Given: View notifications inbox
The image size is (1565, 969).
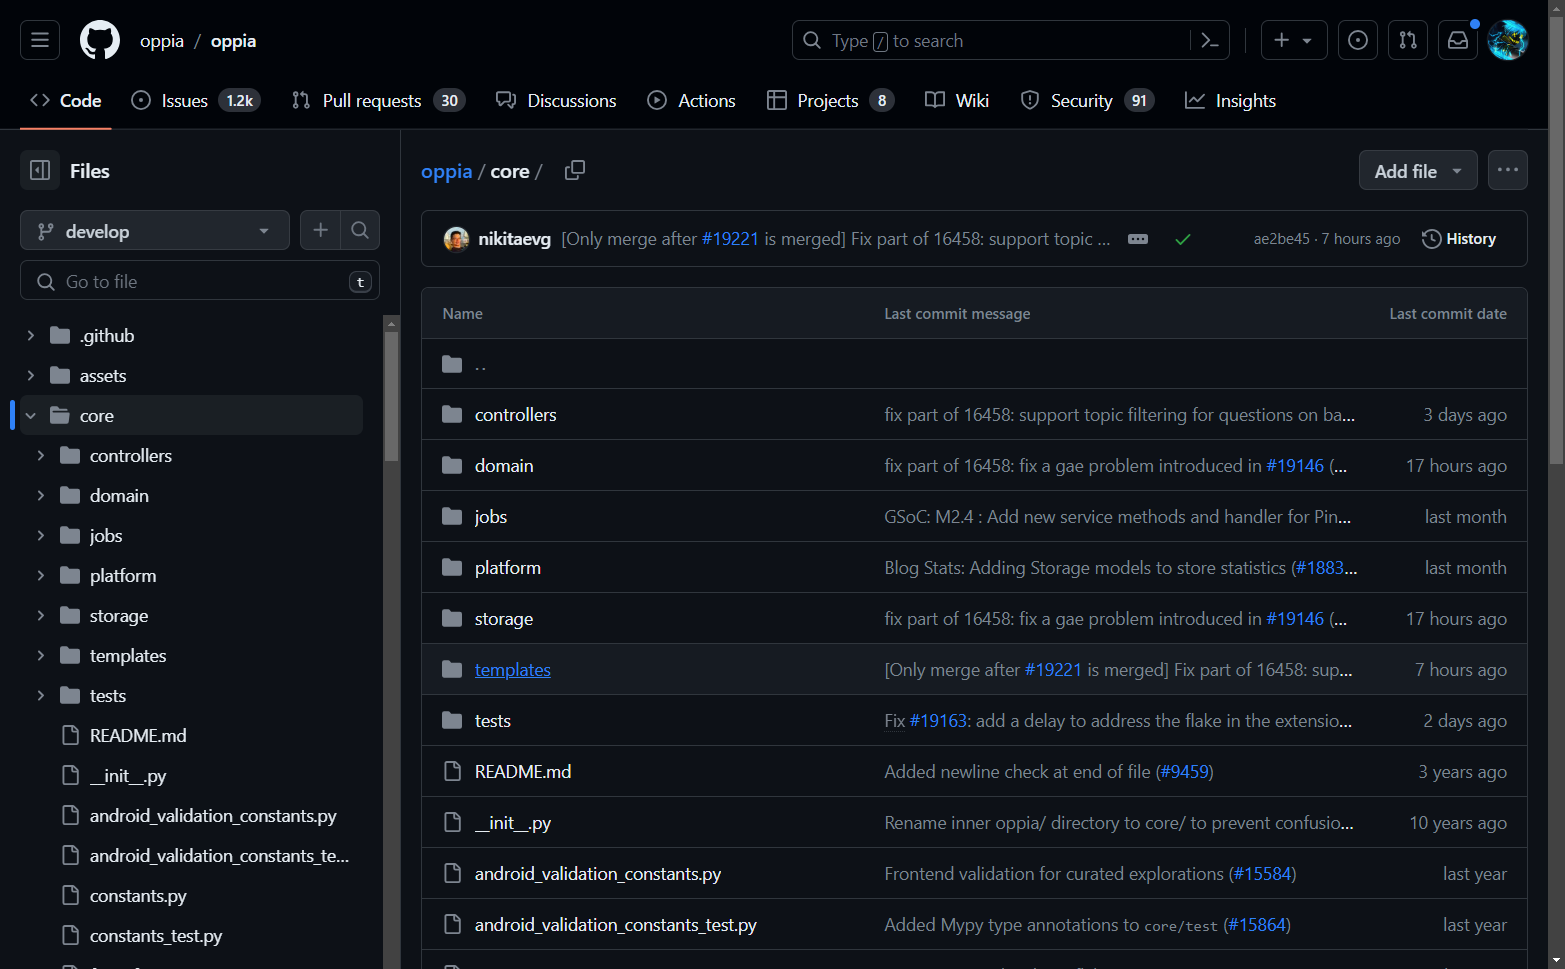Looking at the screenshot, I should click(x=1458, y=40).
